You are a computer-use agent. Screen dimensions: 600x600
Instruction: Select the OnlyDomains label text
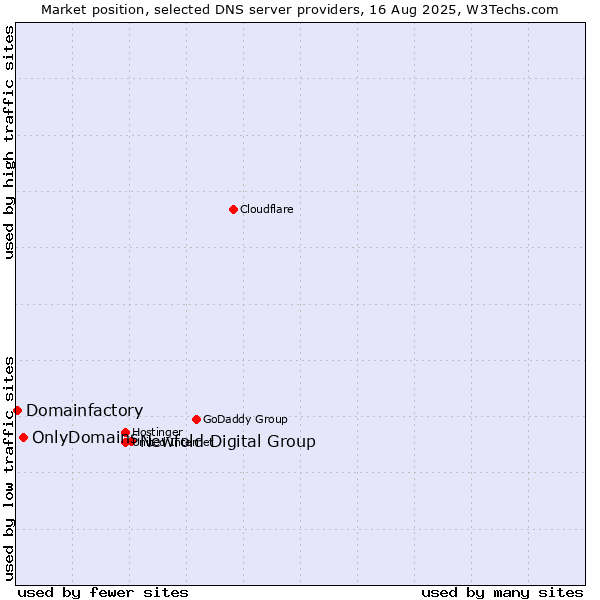[83, 437]
